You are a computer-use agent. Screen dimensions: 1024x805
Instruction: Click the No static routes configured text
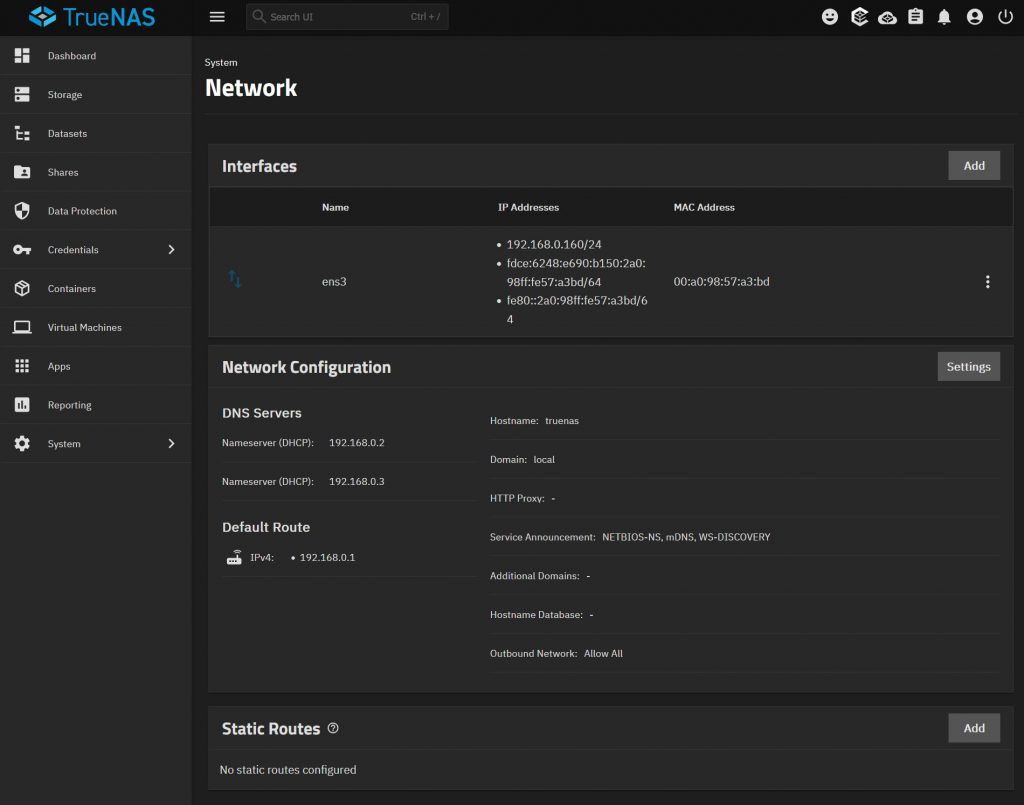(288, 770)
